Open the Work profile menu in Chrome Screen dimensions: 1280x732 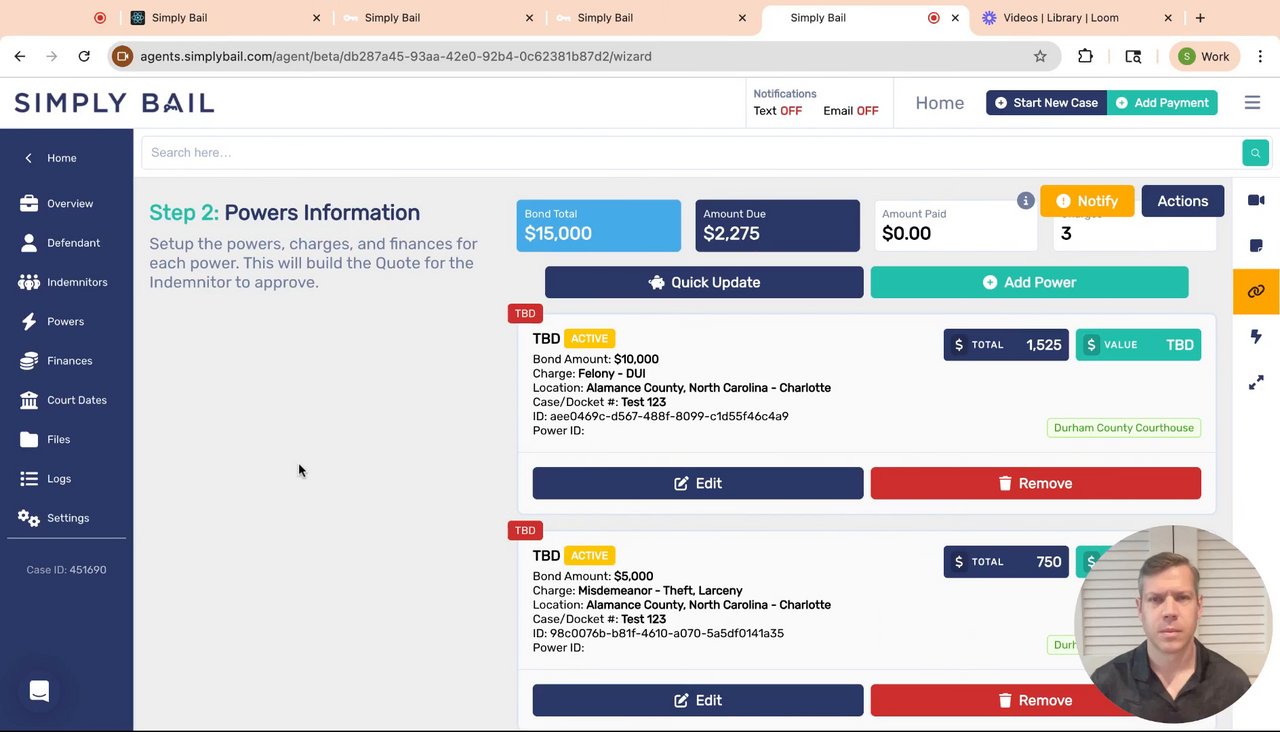pos(1205,56)
